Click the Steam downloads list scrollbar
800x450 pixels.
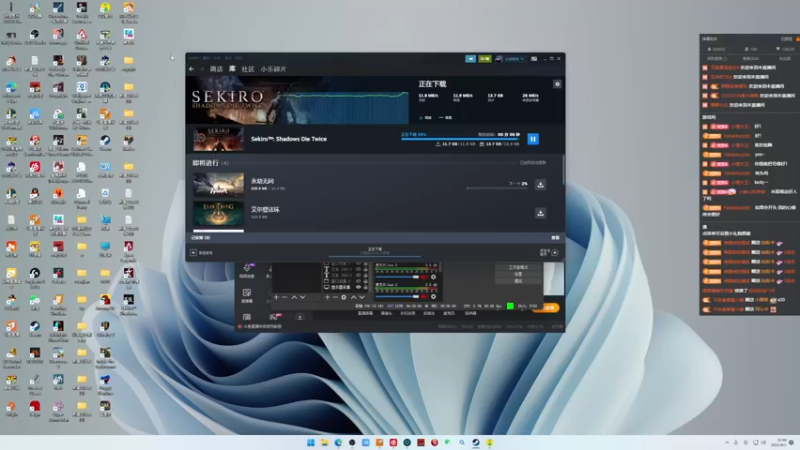[563, 170]
